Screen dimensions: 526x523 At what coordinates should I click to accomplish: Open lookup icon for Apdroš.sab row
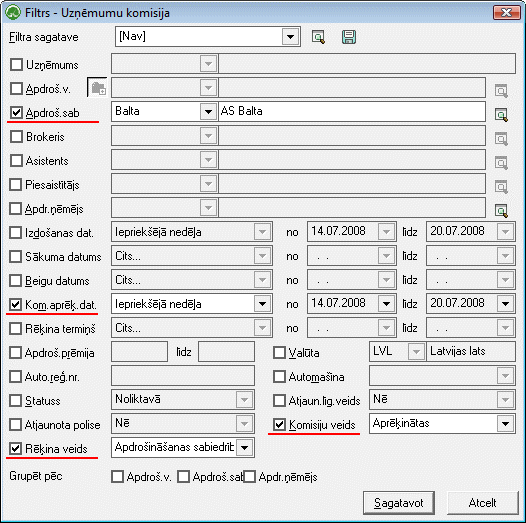(501, 115)
